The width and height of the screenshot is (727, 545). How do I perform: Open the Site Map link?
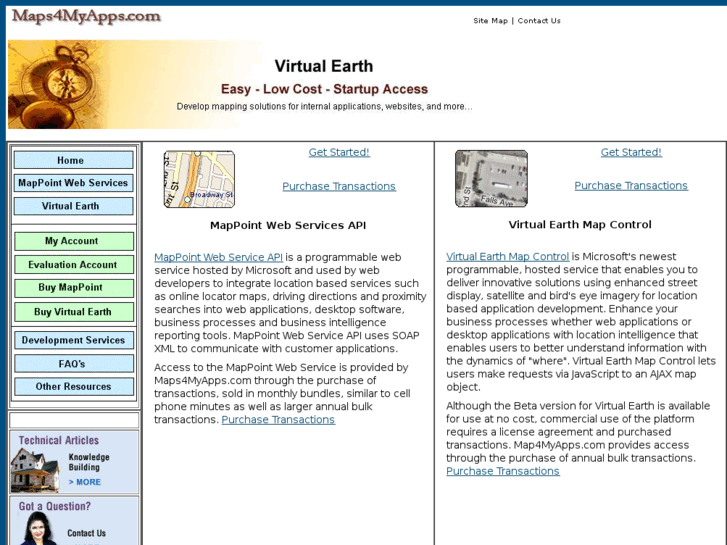click(x=490, y=21)
